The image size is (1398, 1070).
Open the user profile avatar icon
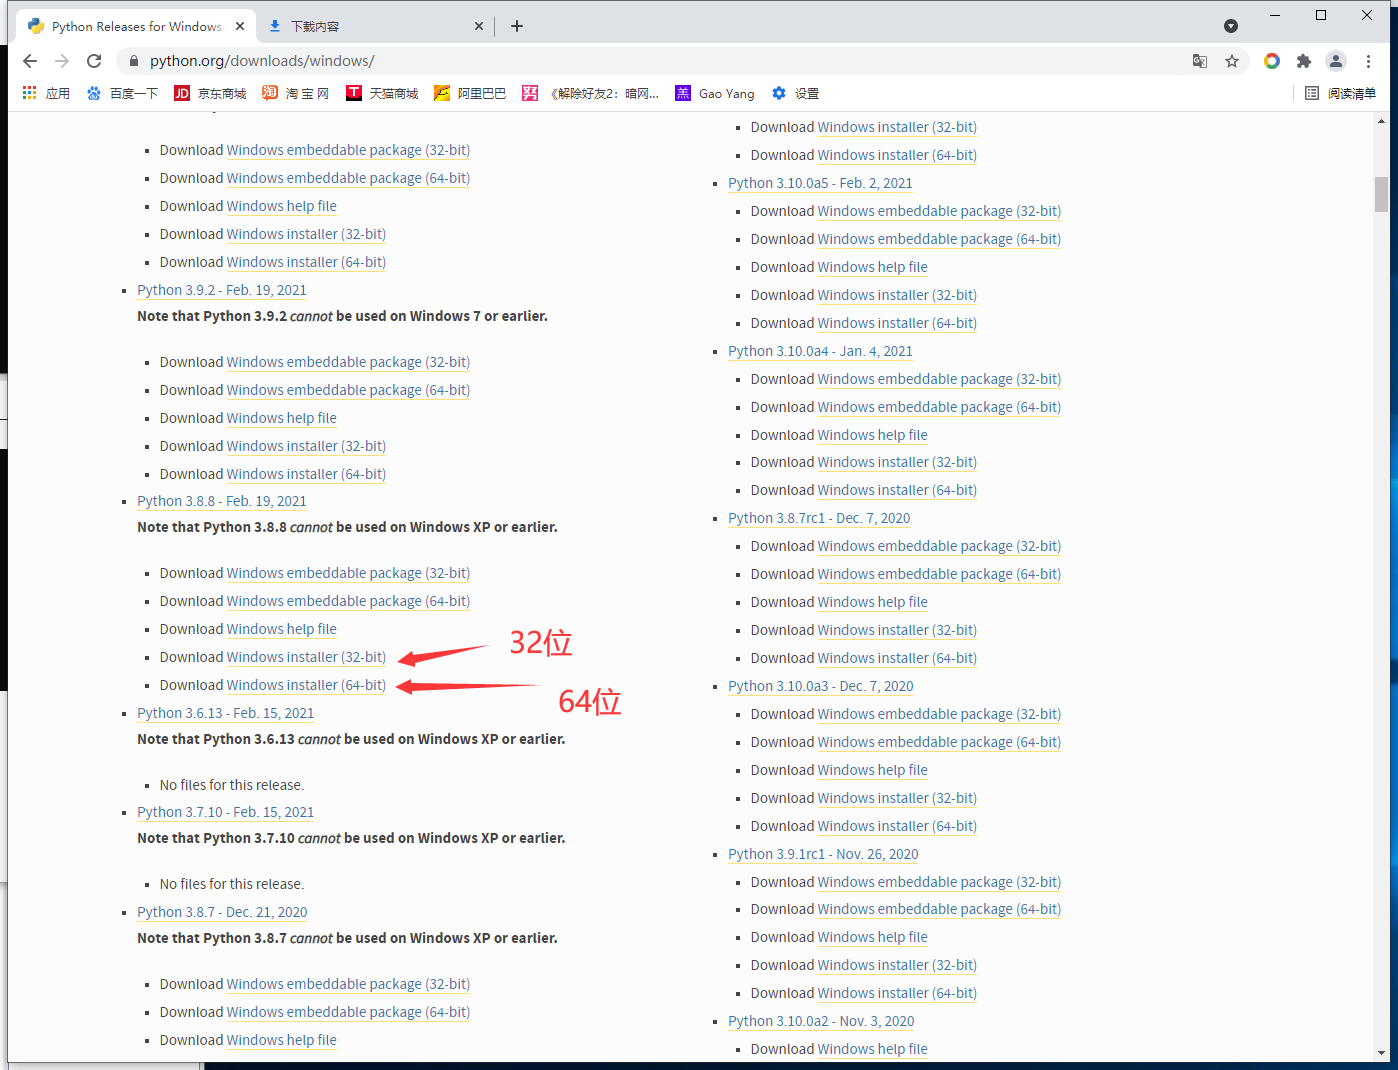(x=1336, y=61)
